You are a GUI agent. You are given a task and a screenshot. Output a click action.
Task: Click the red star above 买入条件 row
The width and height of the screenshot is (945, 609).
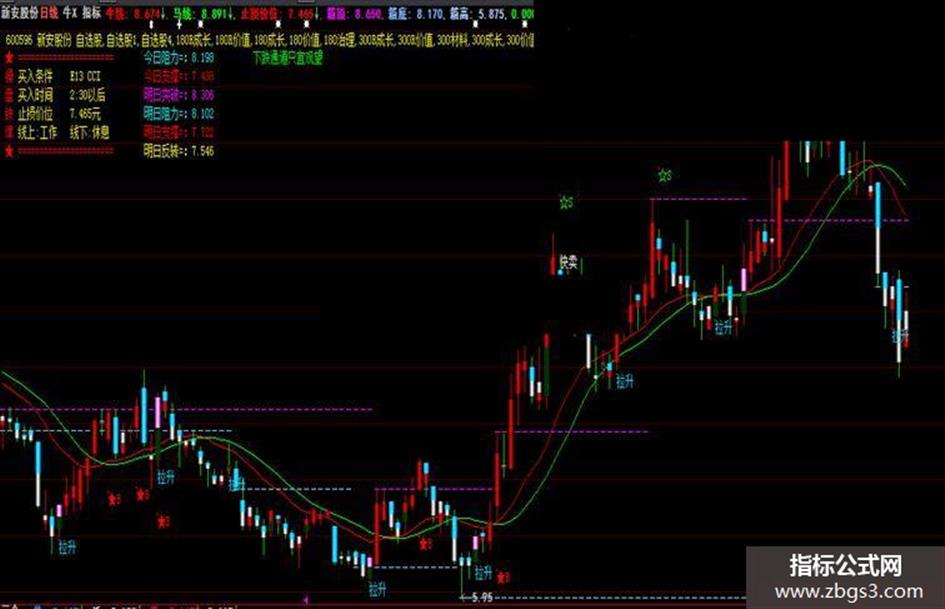9,58
